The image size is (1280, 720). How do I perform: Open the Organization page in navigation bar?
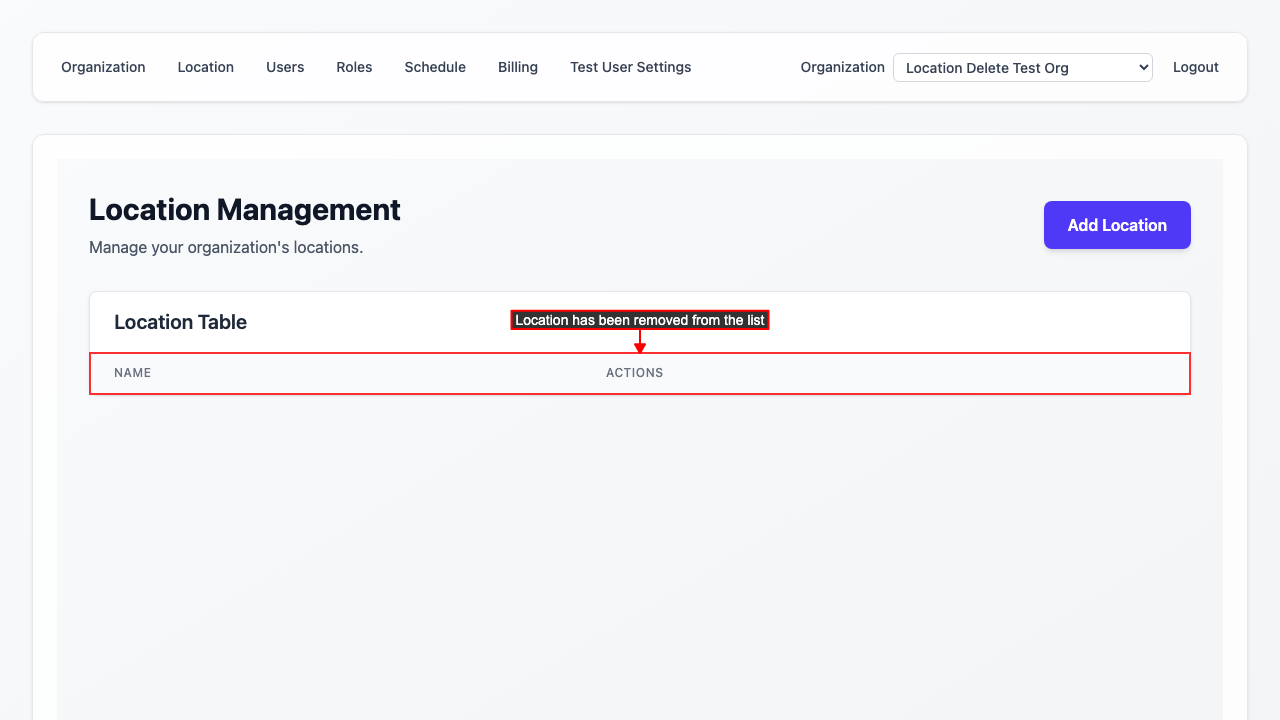pyautogui.click(x=103, y=67)
